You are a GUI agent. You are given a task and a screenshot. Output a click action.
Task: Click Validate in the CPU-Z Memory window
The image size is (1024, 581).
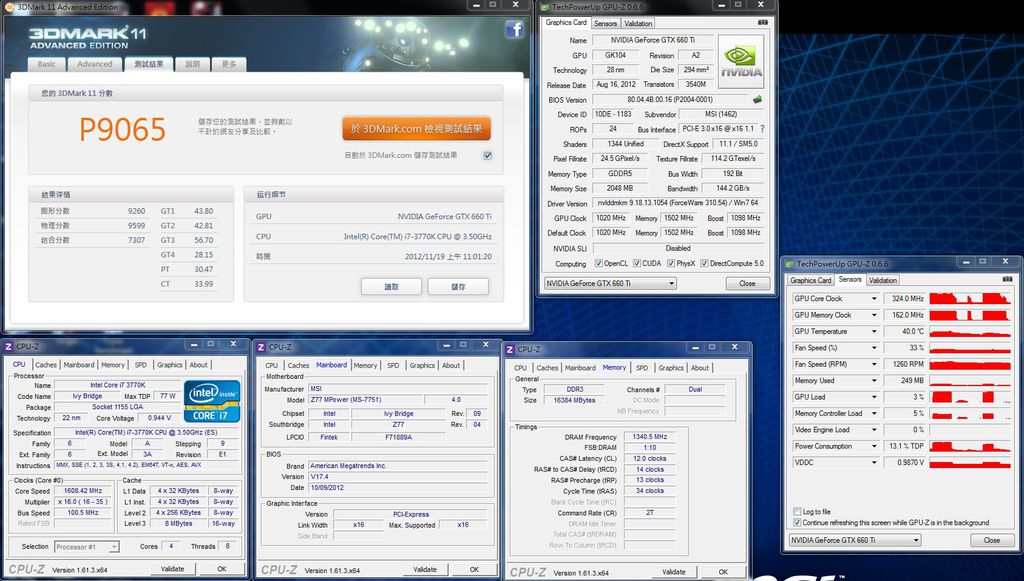[674, 572]
